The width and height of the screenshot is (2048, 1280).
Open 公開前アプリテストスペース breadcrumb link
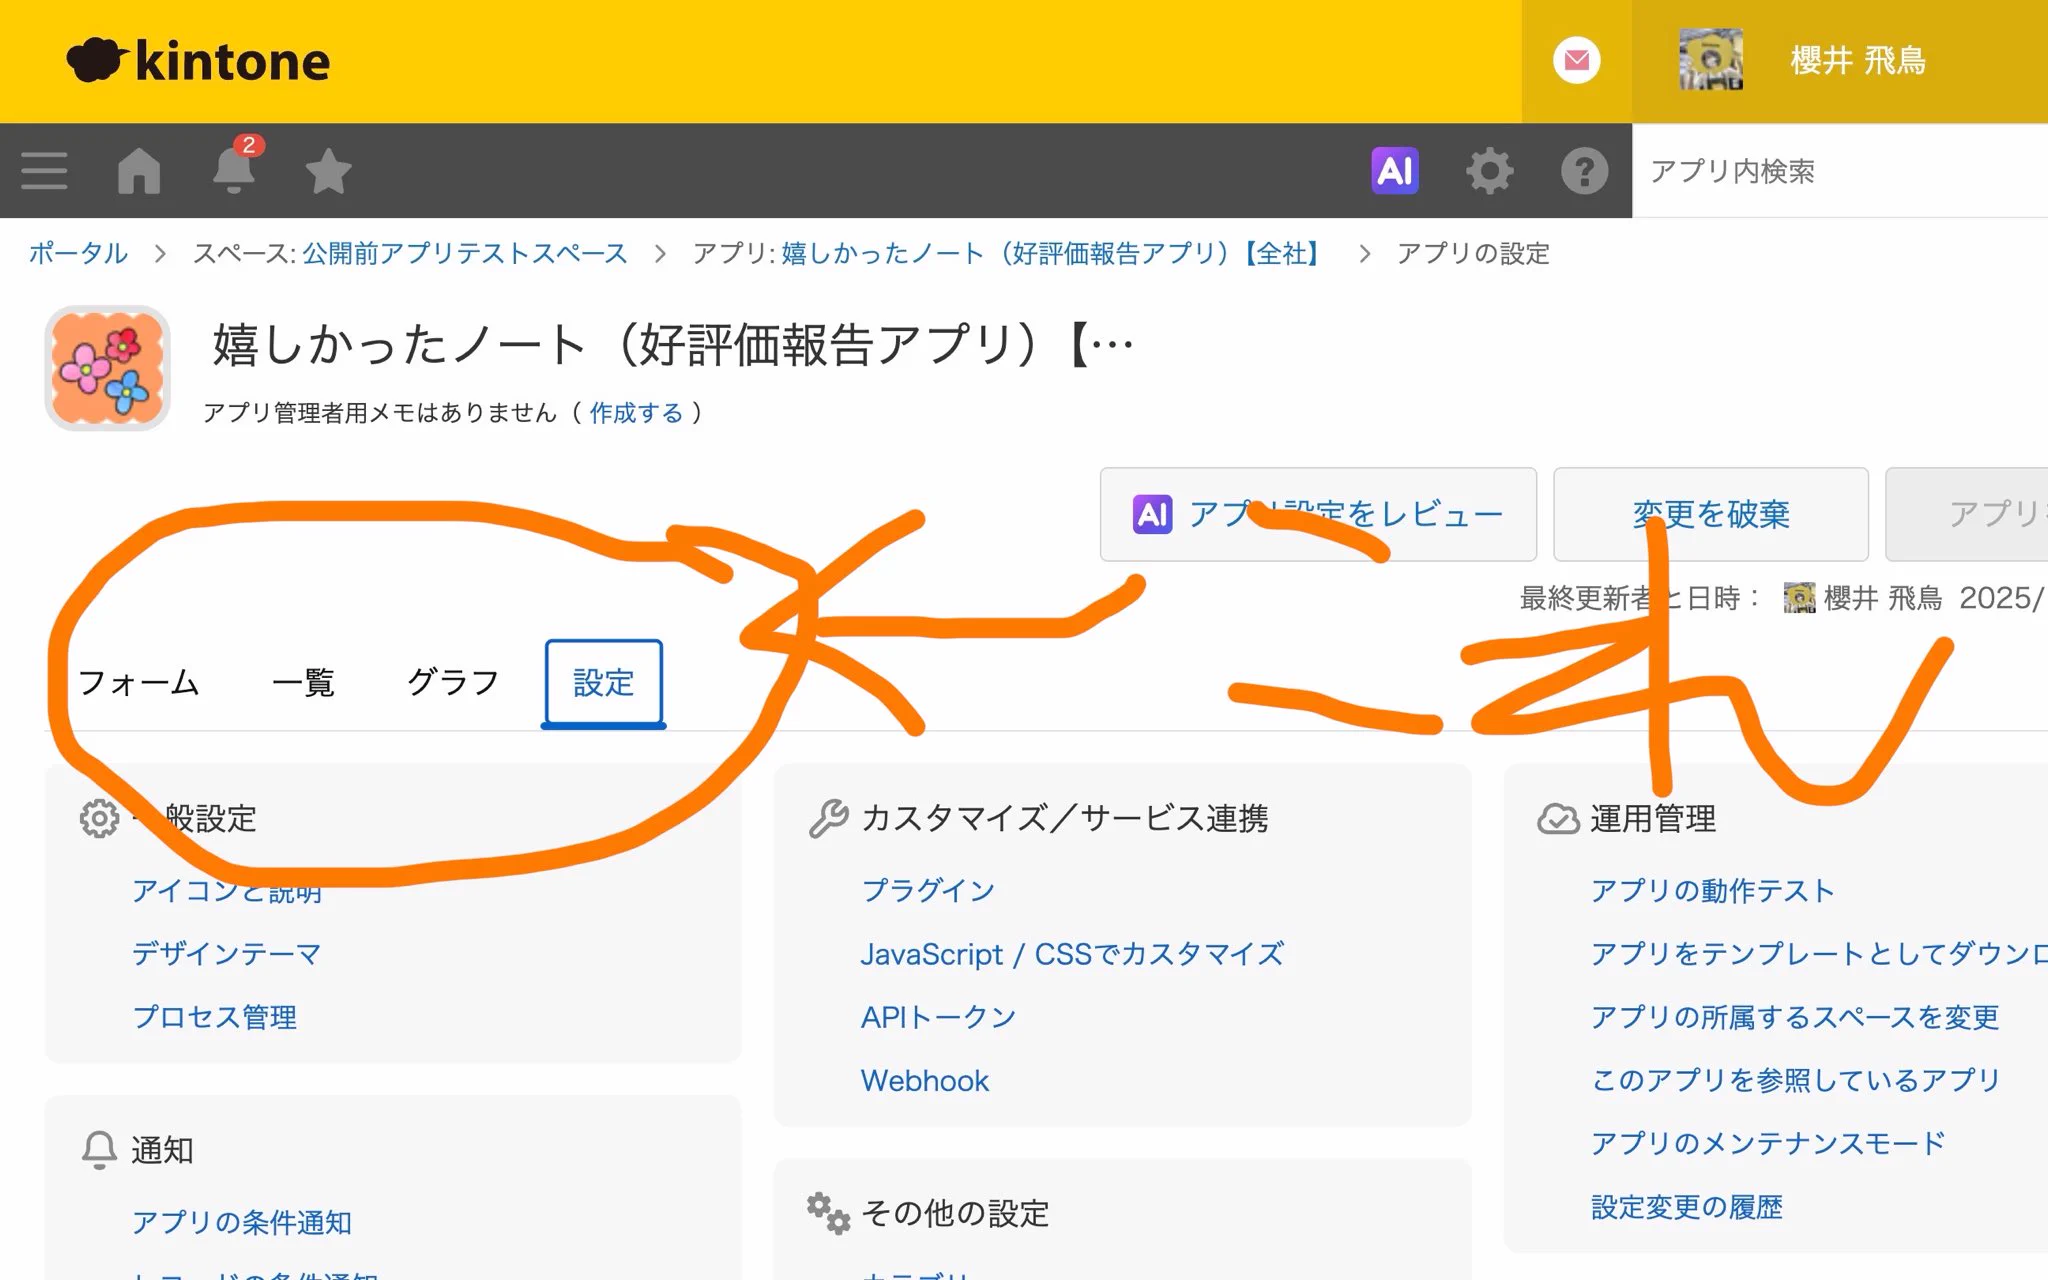pos(464,253)
